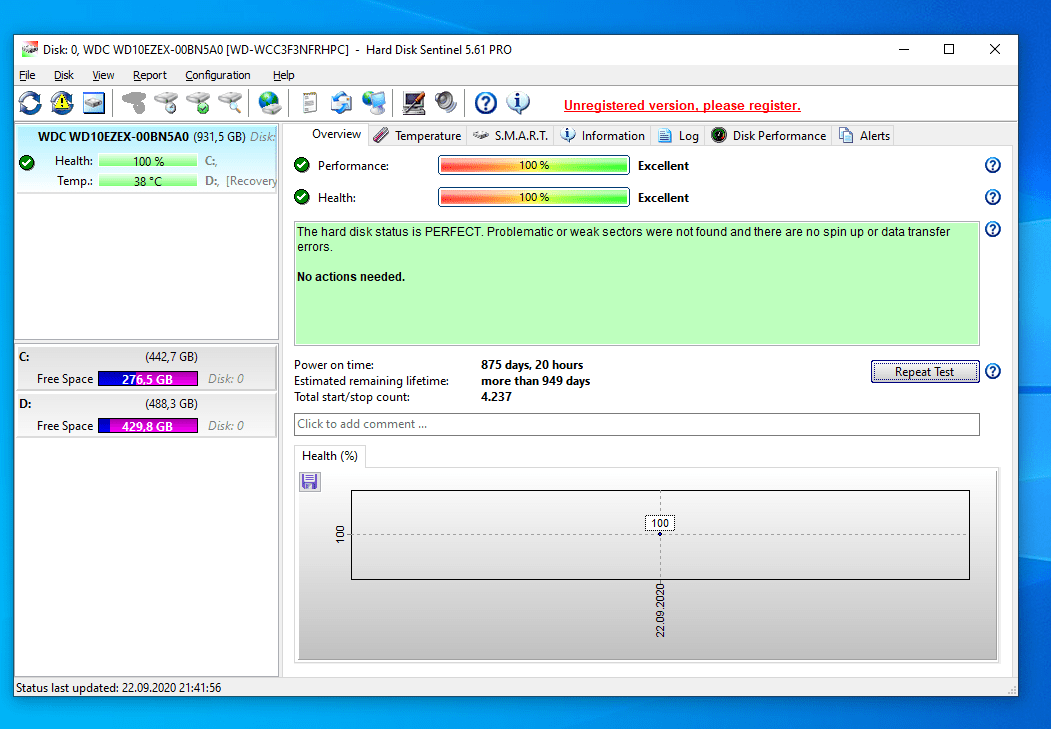Click the disk with clock test icon
1051x729 pixels.
(166, 103)
